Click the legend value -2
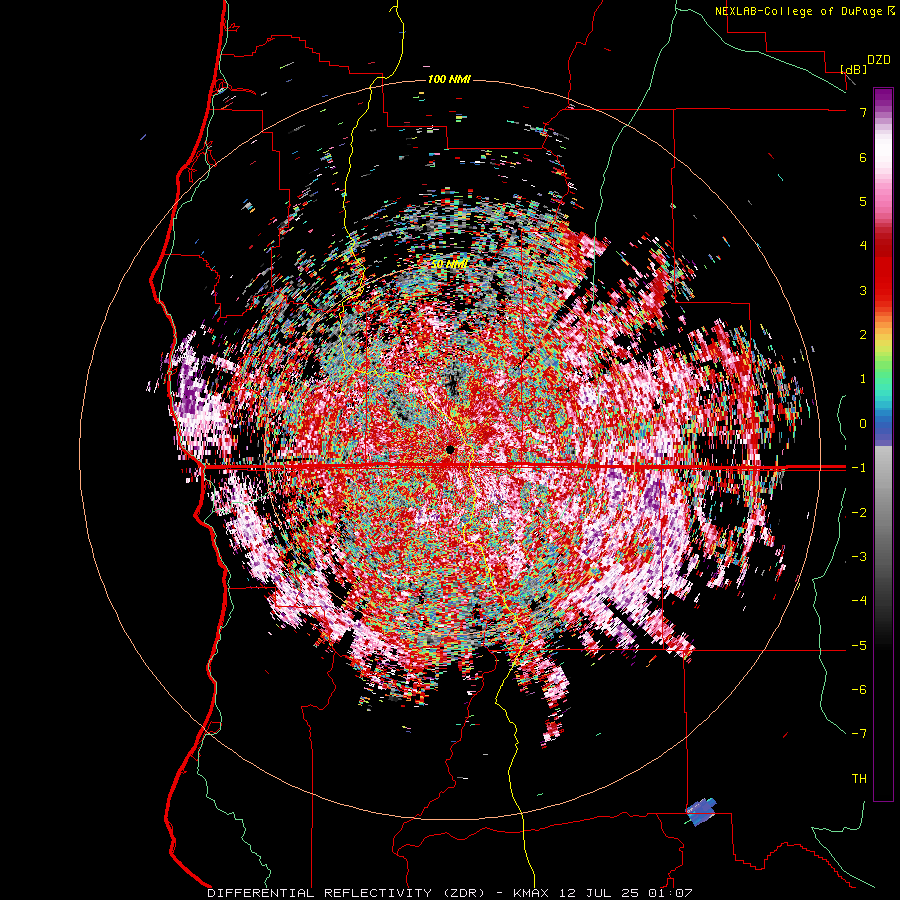The width and height of the screenshot is (900, 900). pyautogui.click(x=859, y=512)
